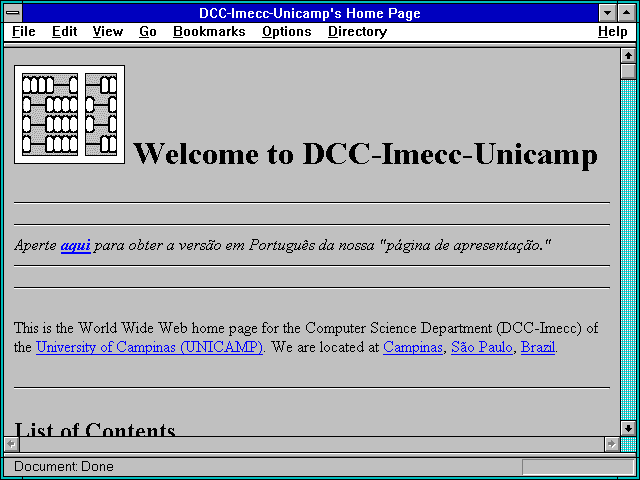Open the Bookmarks menu
This screenshot has height=480, width=640.
pos(209,32)
